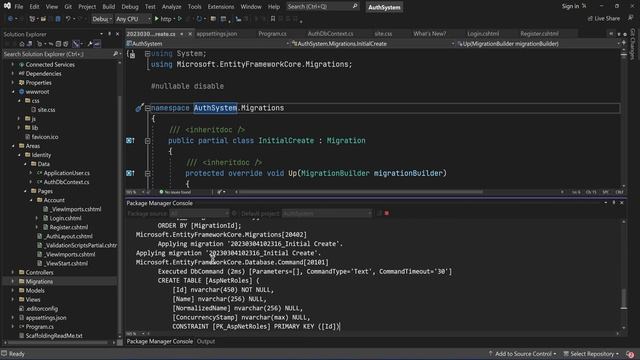Click Show All Files icon in Solution Explorer
Screen dimensions: 640x360
pos(65,44)
